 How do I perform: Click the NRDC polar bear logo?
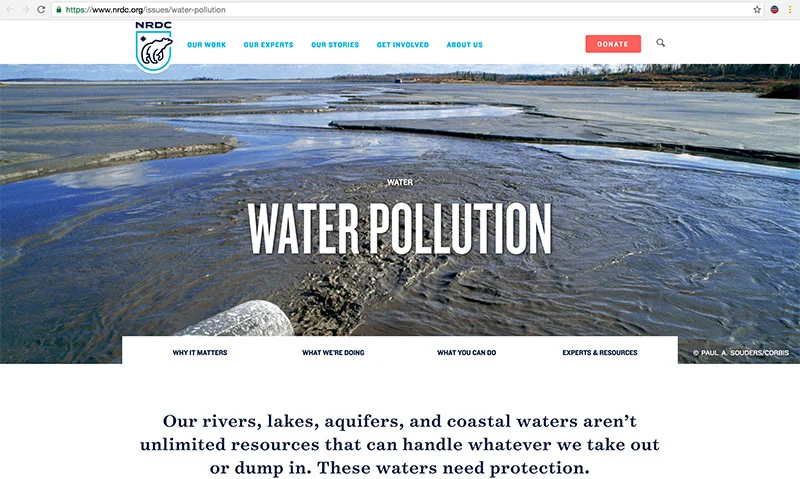tap(154, 47)
